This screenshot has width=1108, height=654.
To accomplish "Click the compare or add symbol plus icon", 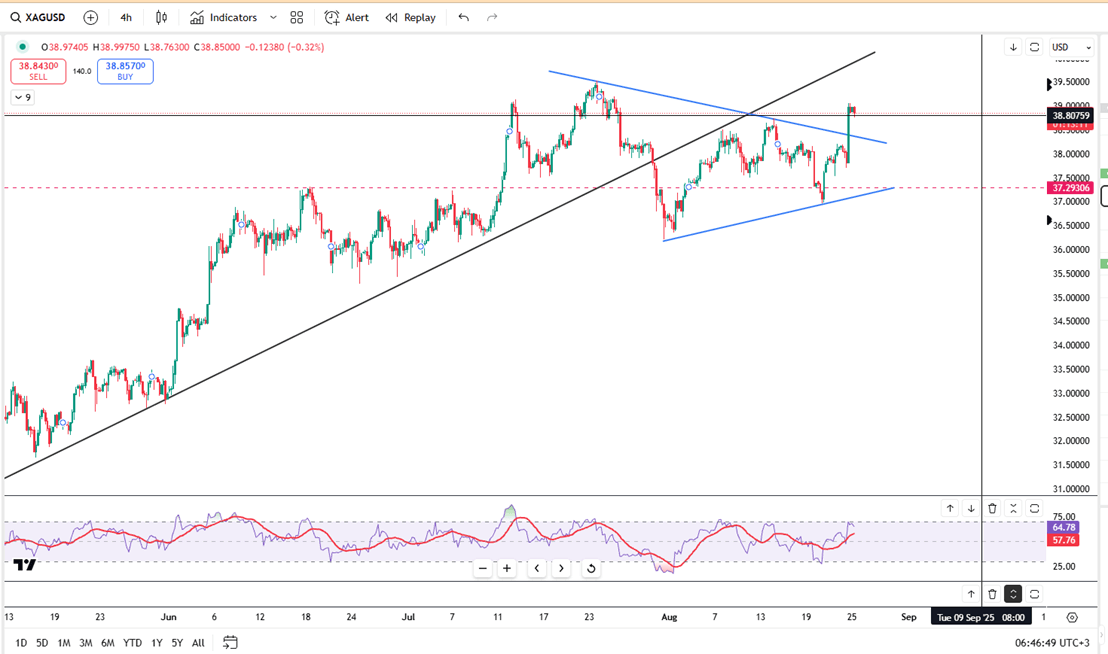I will 91,18.
